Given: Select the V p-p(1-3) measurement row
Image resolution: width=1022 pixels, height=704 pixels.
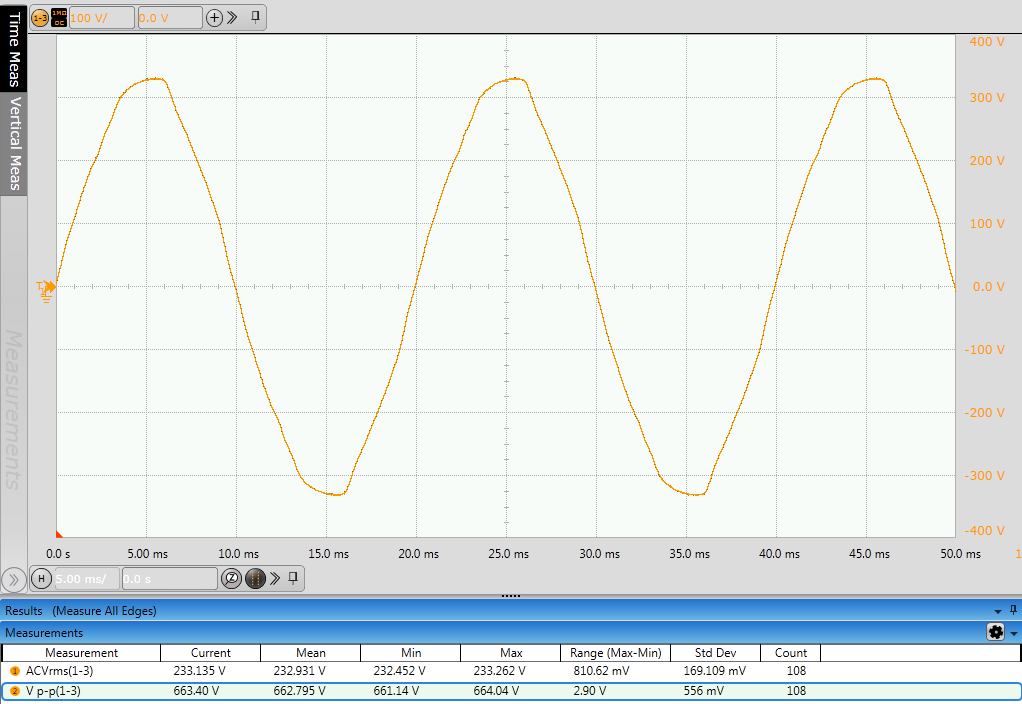Looking at the screenshot, I should [x=511, y=691].
